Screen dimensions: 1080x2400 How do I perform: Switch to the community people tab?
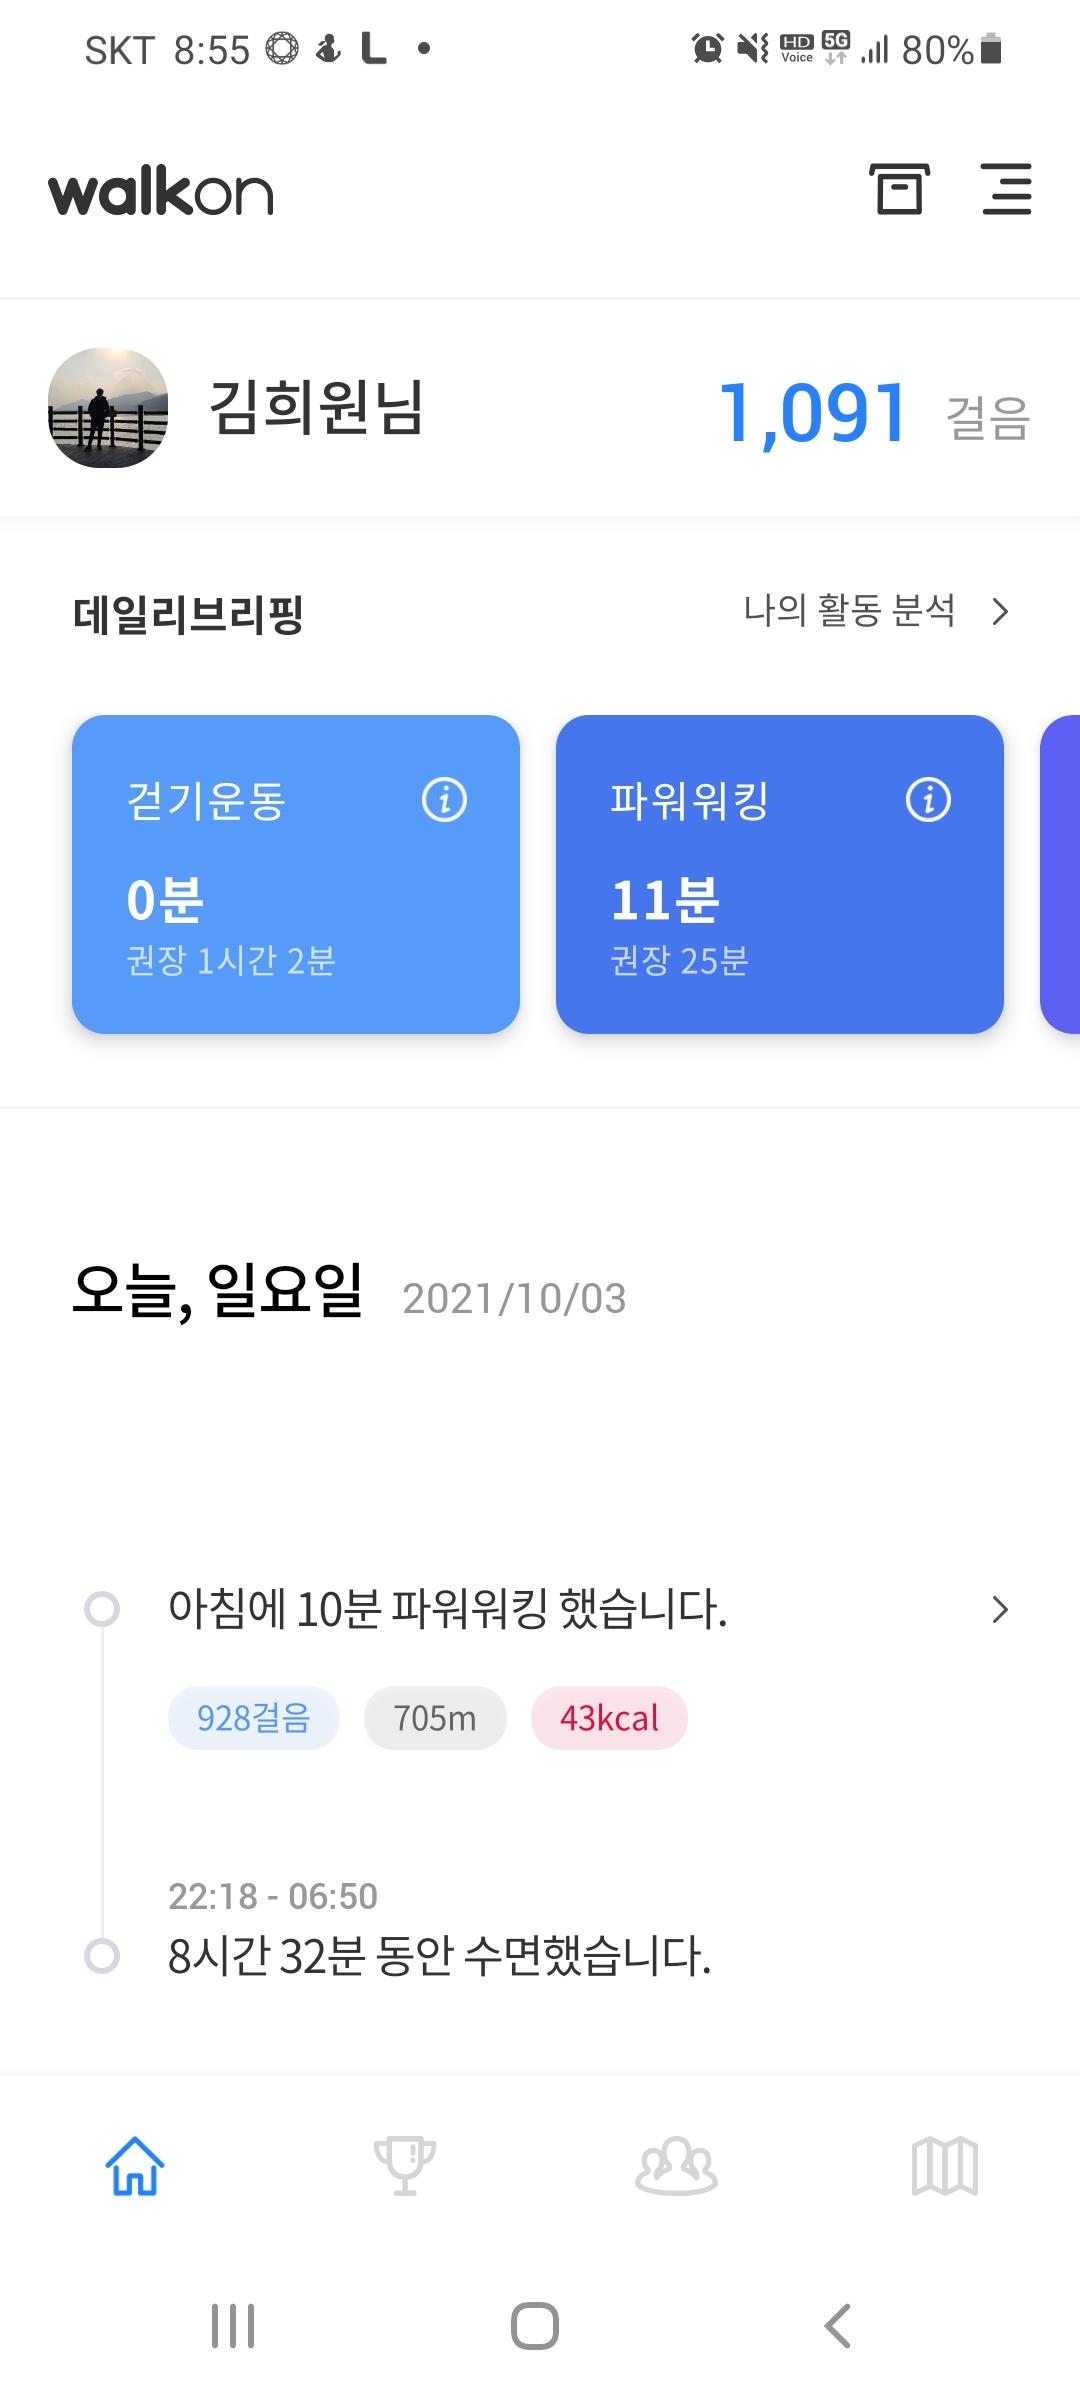(676, 2166)
